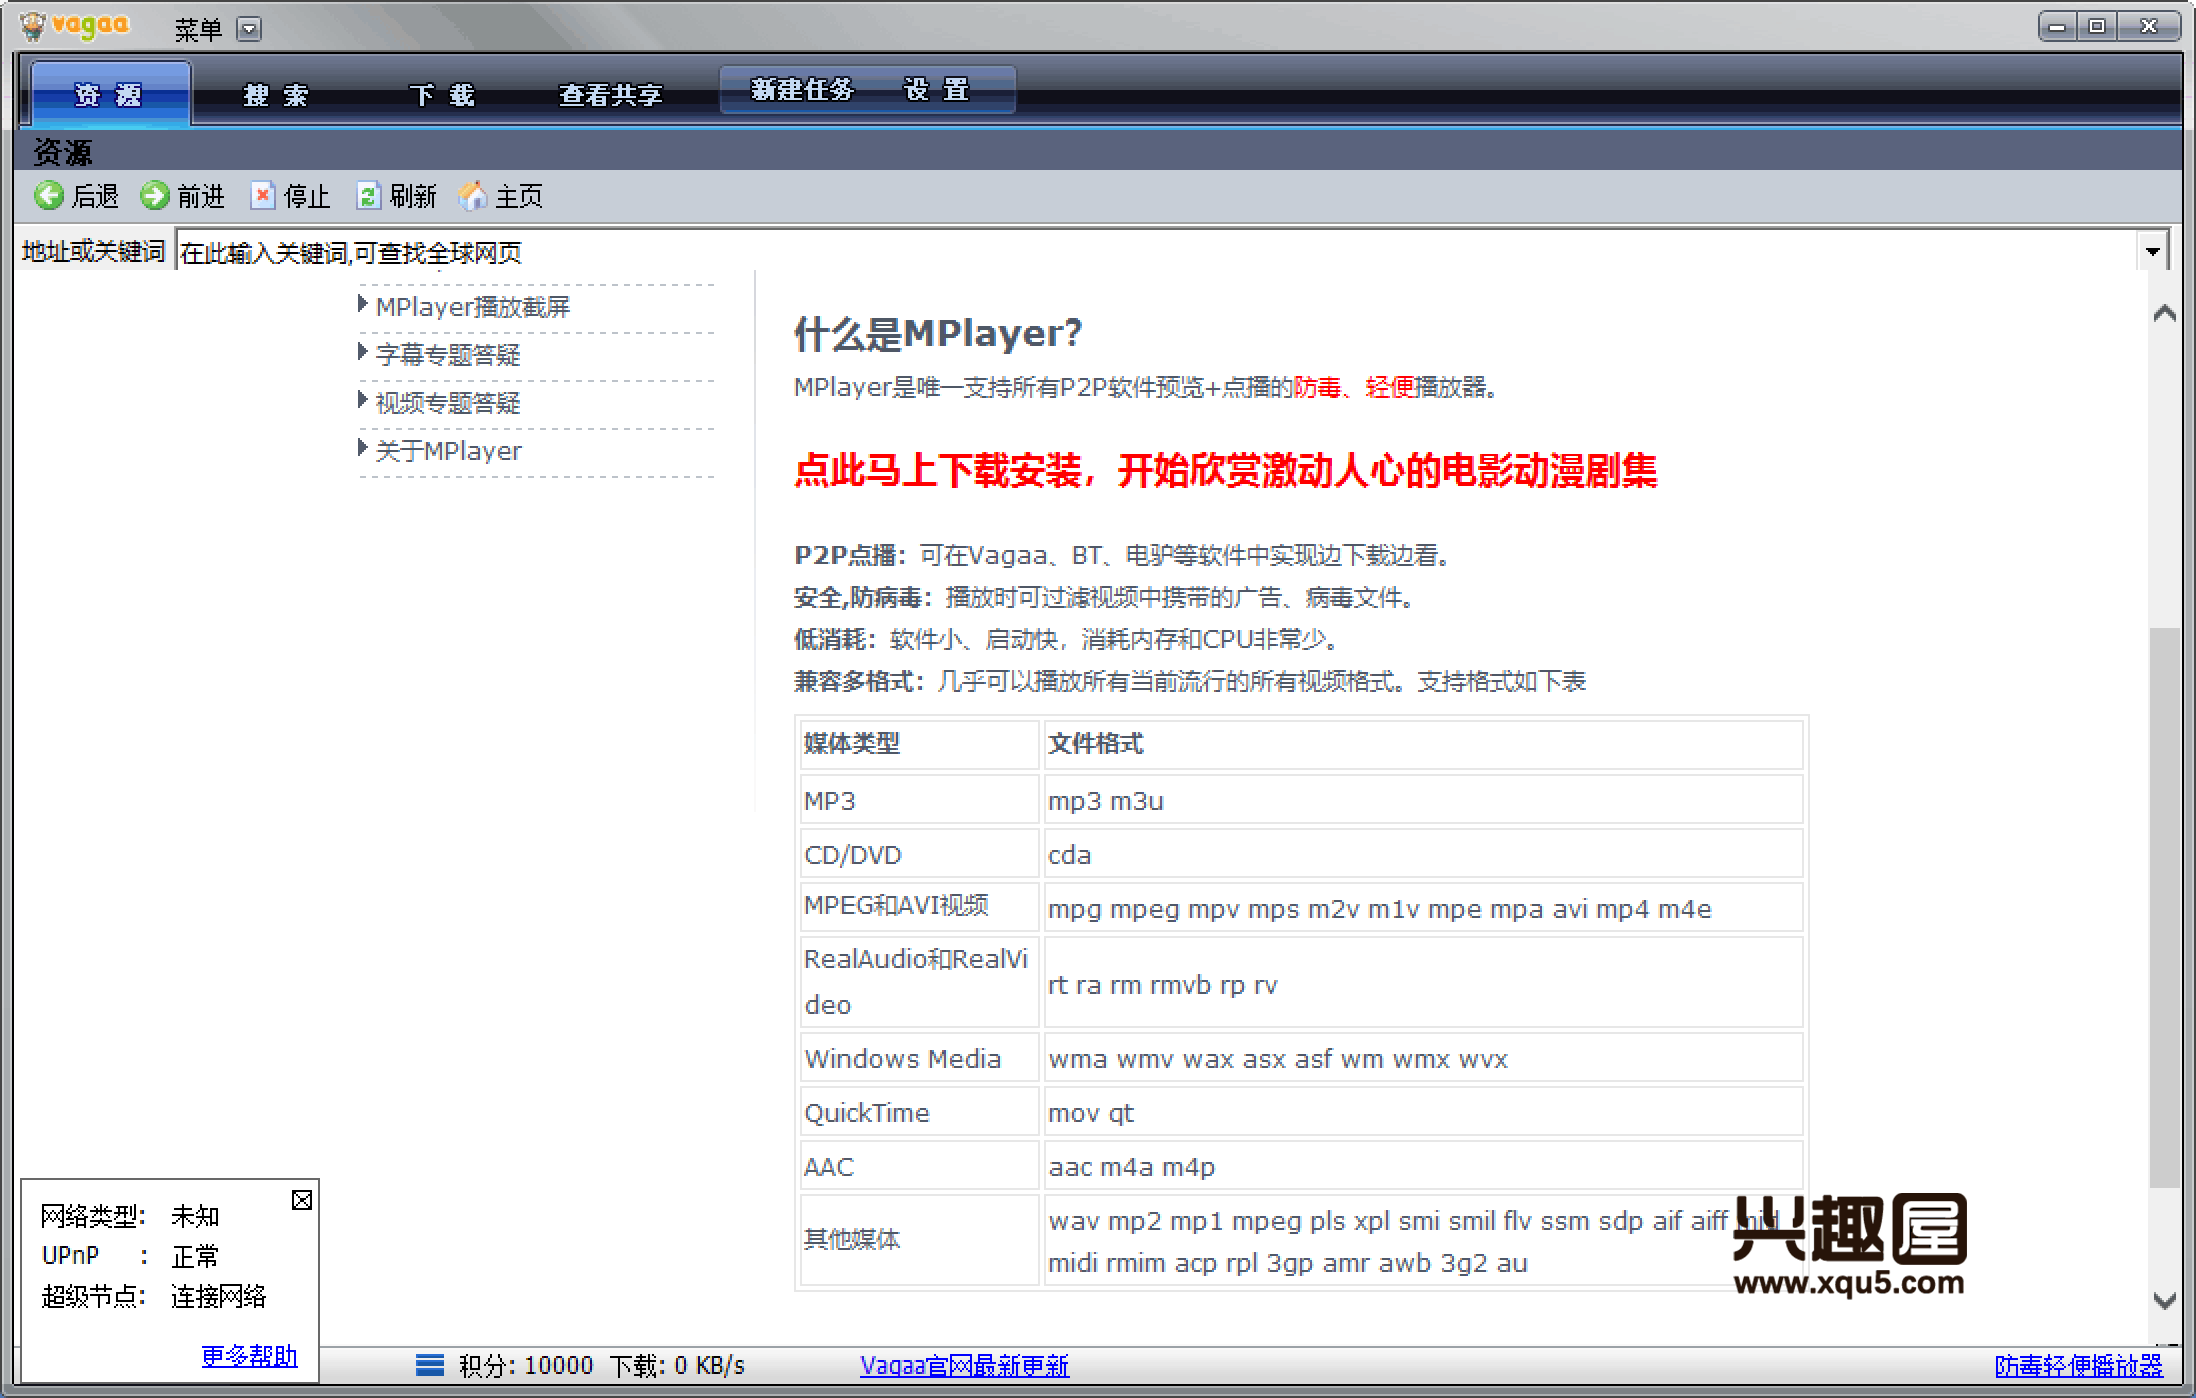Image resolution: width=2196 pixels, height=1398 pixels.
Task: Click the 新建任务 button
Action: (x=802, y=90)
